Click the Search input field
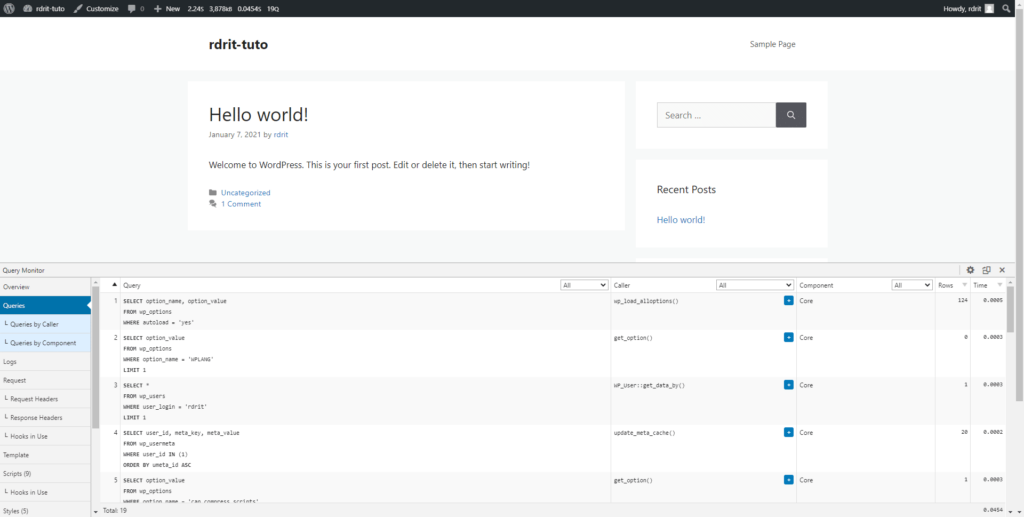 pos(715,115)
